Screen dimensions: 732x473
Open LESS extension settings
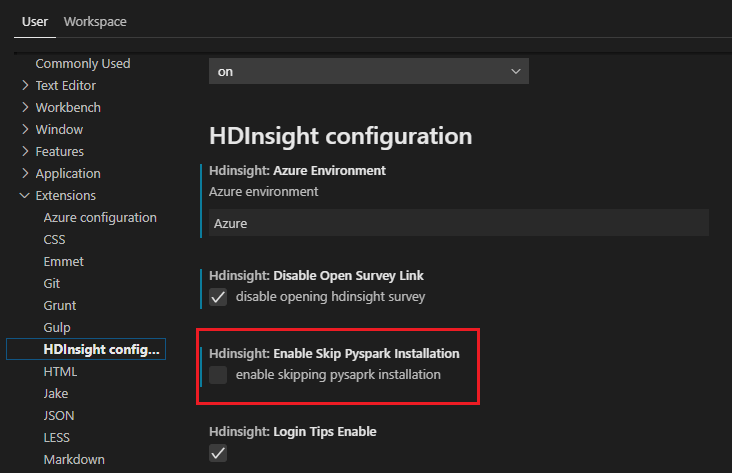click(56, 438)
